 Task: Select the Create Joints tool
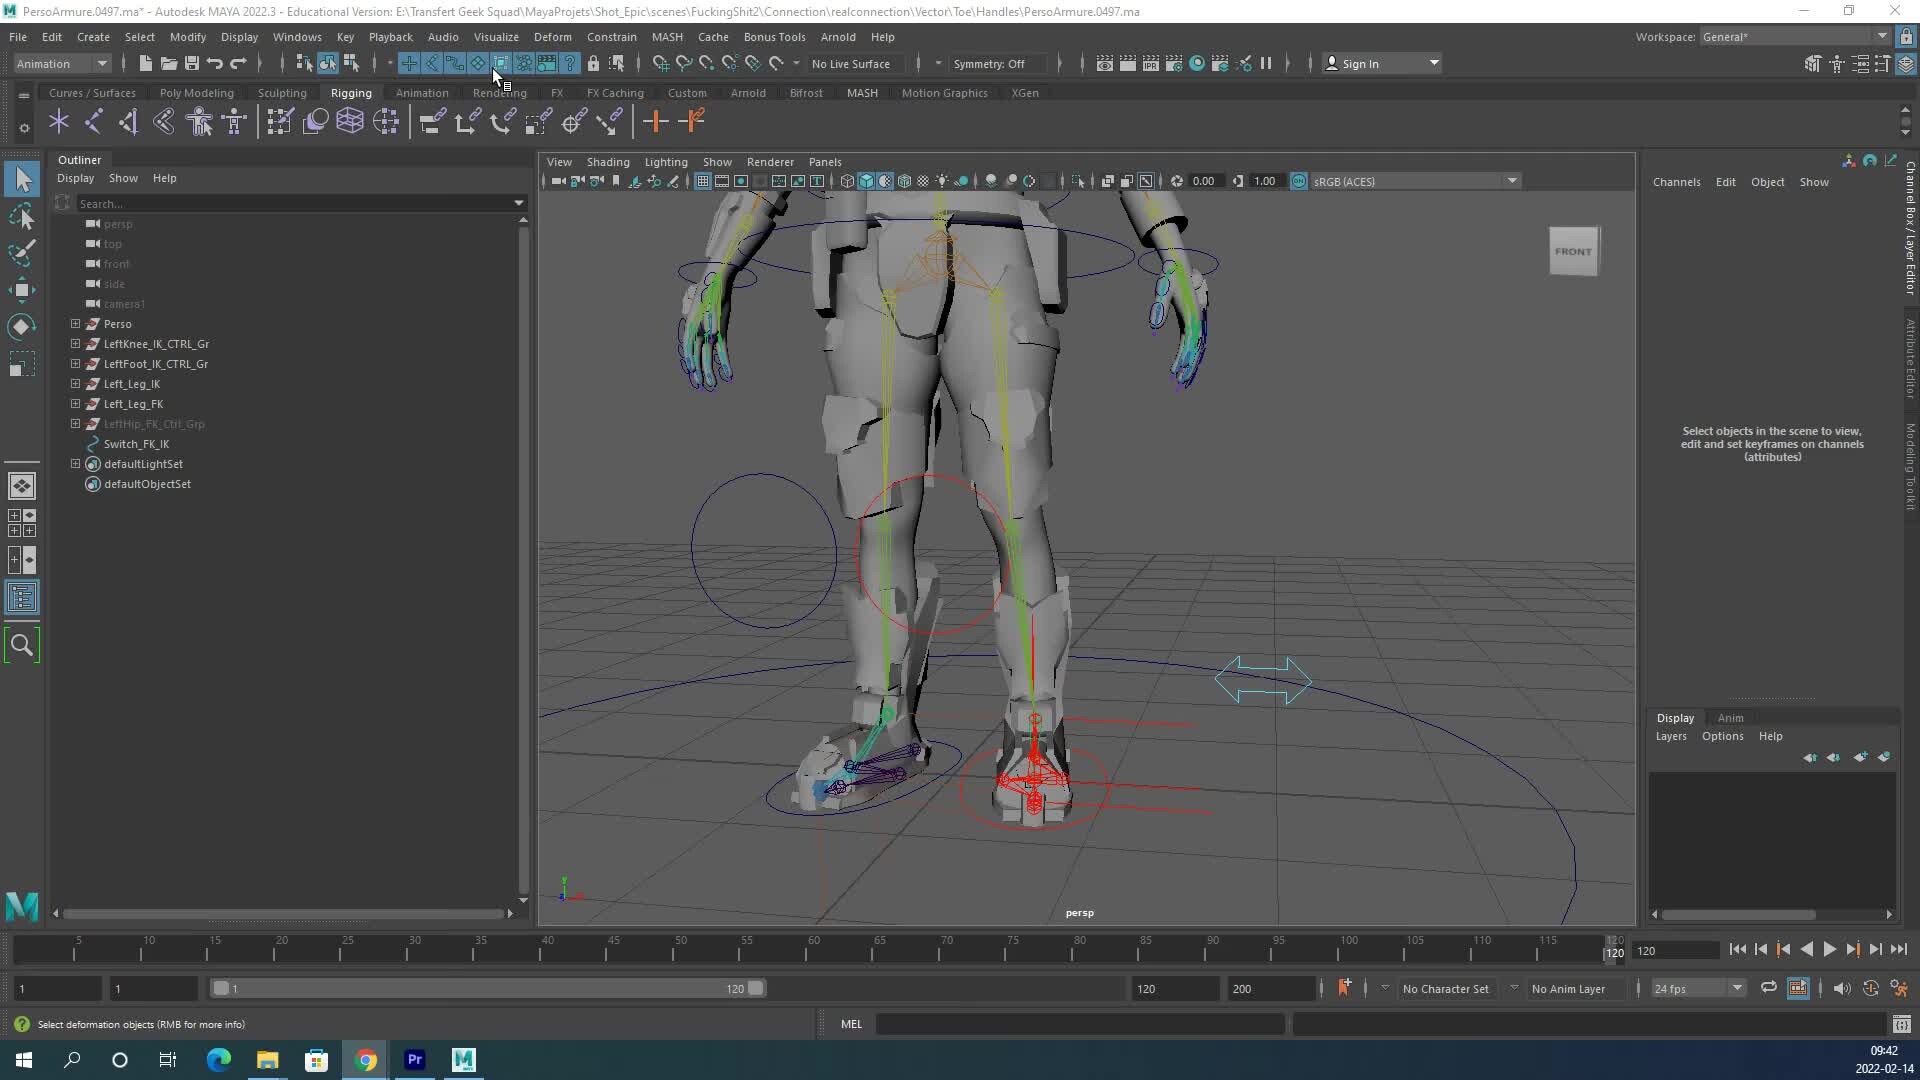click(x=58, y=121)
